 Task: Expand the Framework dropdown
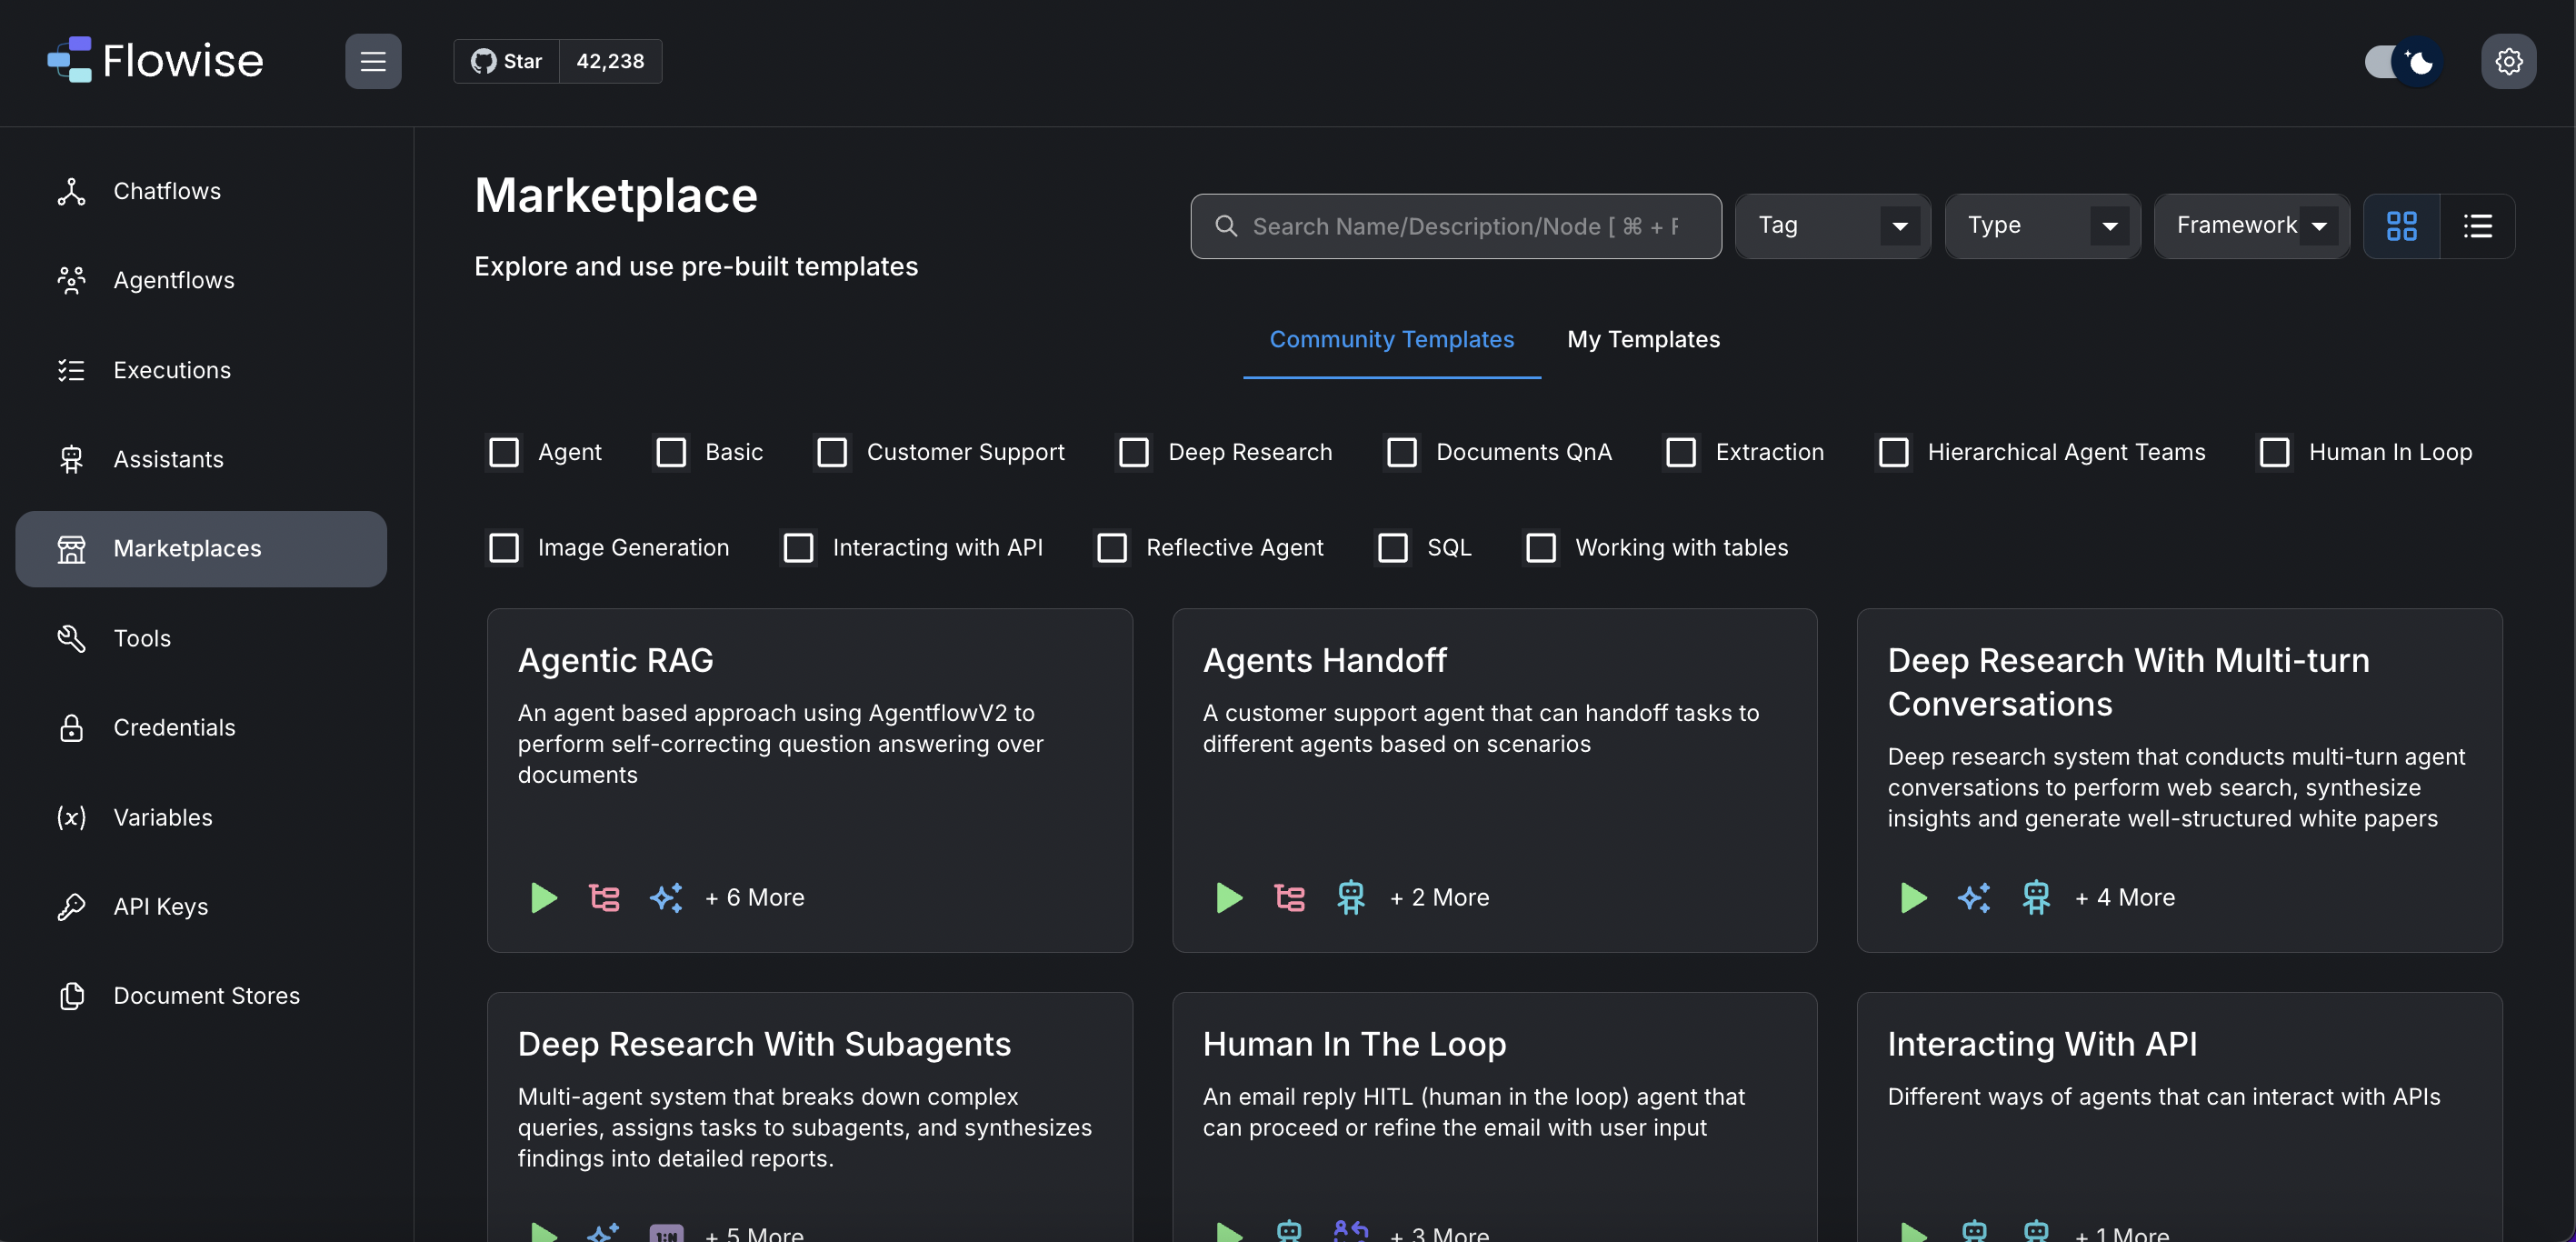point(2251,226)
